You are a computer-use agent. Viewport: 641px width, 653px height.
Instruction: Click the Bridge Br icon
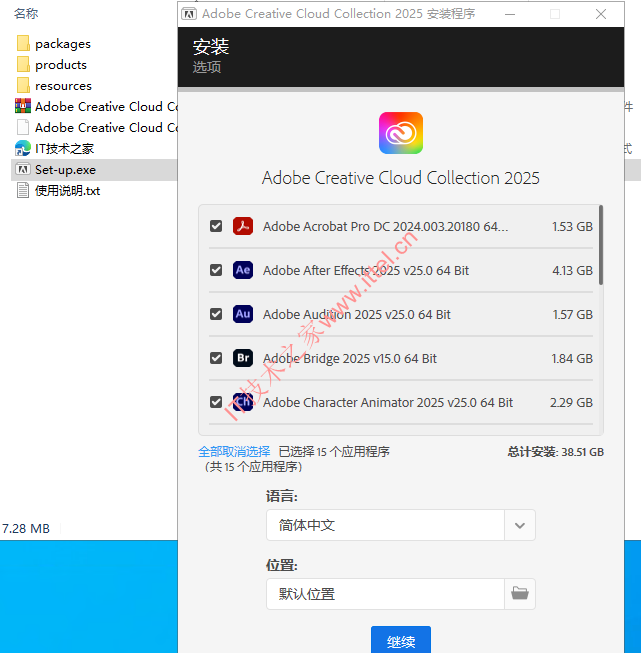point(243,358)
